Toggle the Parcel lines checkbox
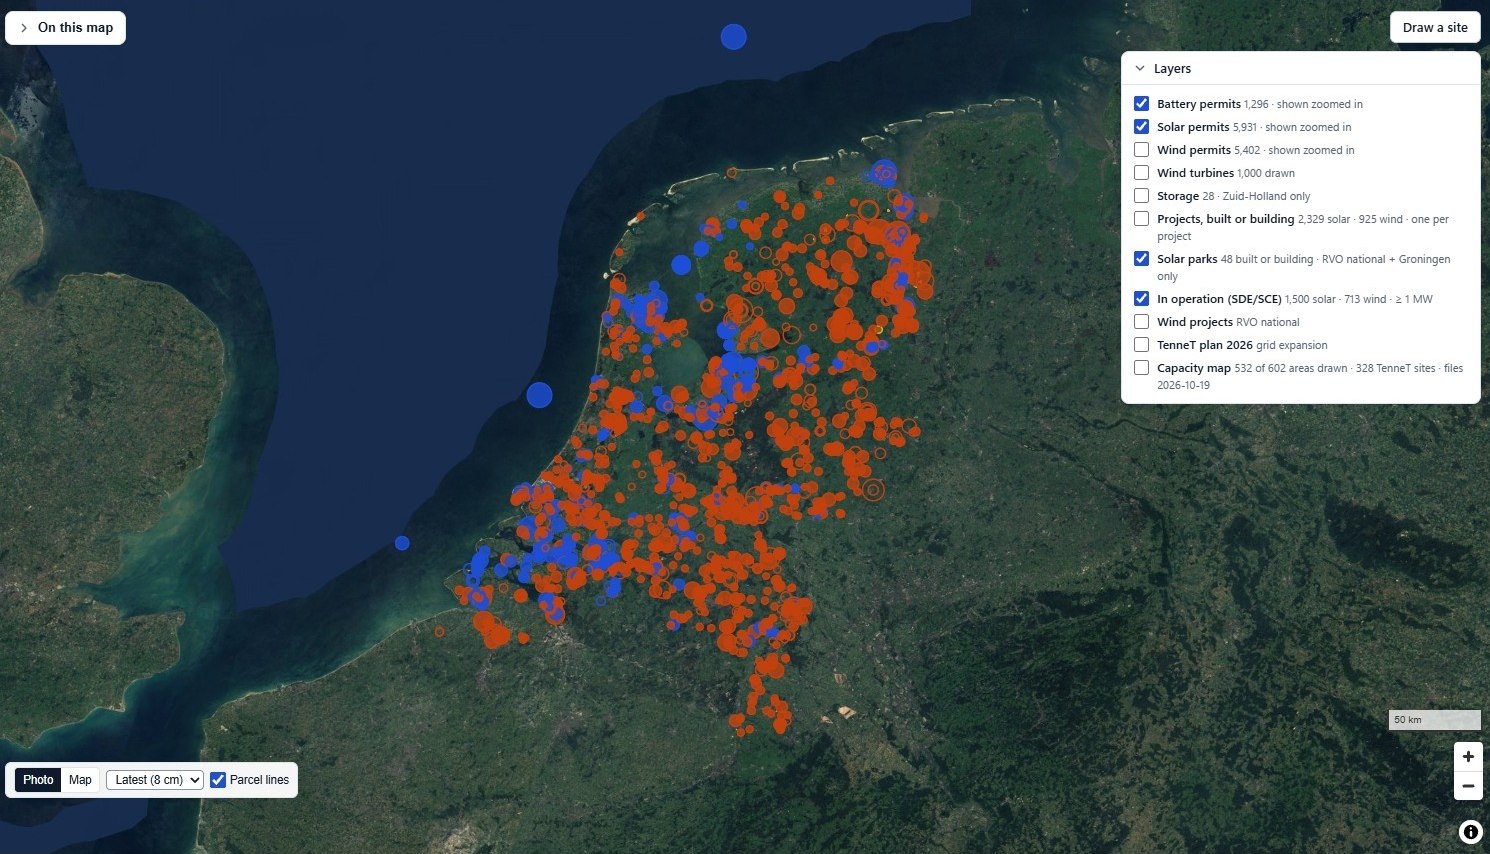The height and width of the screenshot is (854, 1490). (x=218, y=780)
